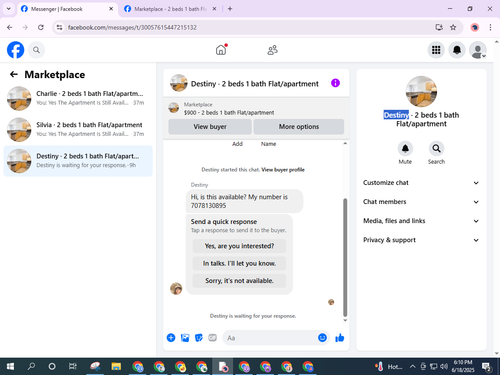Open the Windows action center icon
The image size is (500, 375).
[x=487, y=367]
